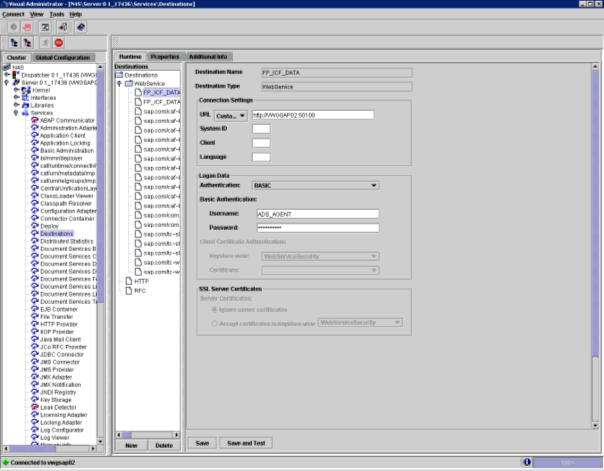Select the Key Storage service icon
Image resolution: width=604 pixels, height=471 pixels.
click(x=35, y=400)
